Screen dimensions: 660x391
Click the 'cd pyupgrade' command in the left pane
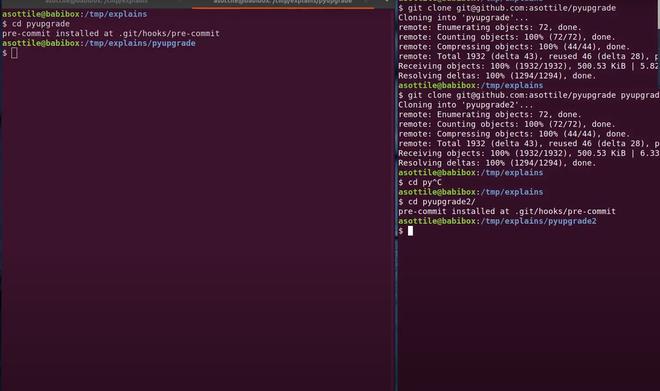41,24
